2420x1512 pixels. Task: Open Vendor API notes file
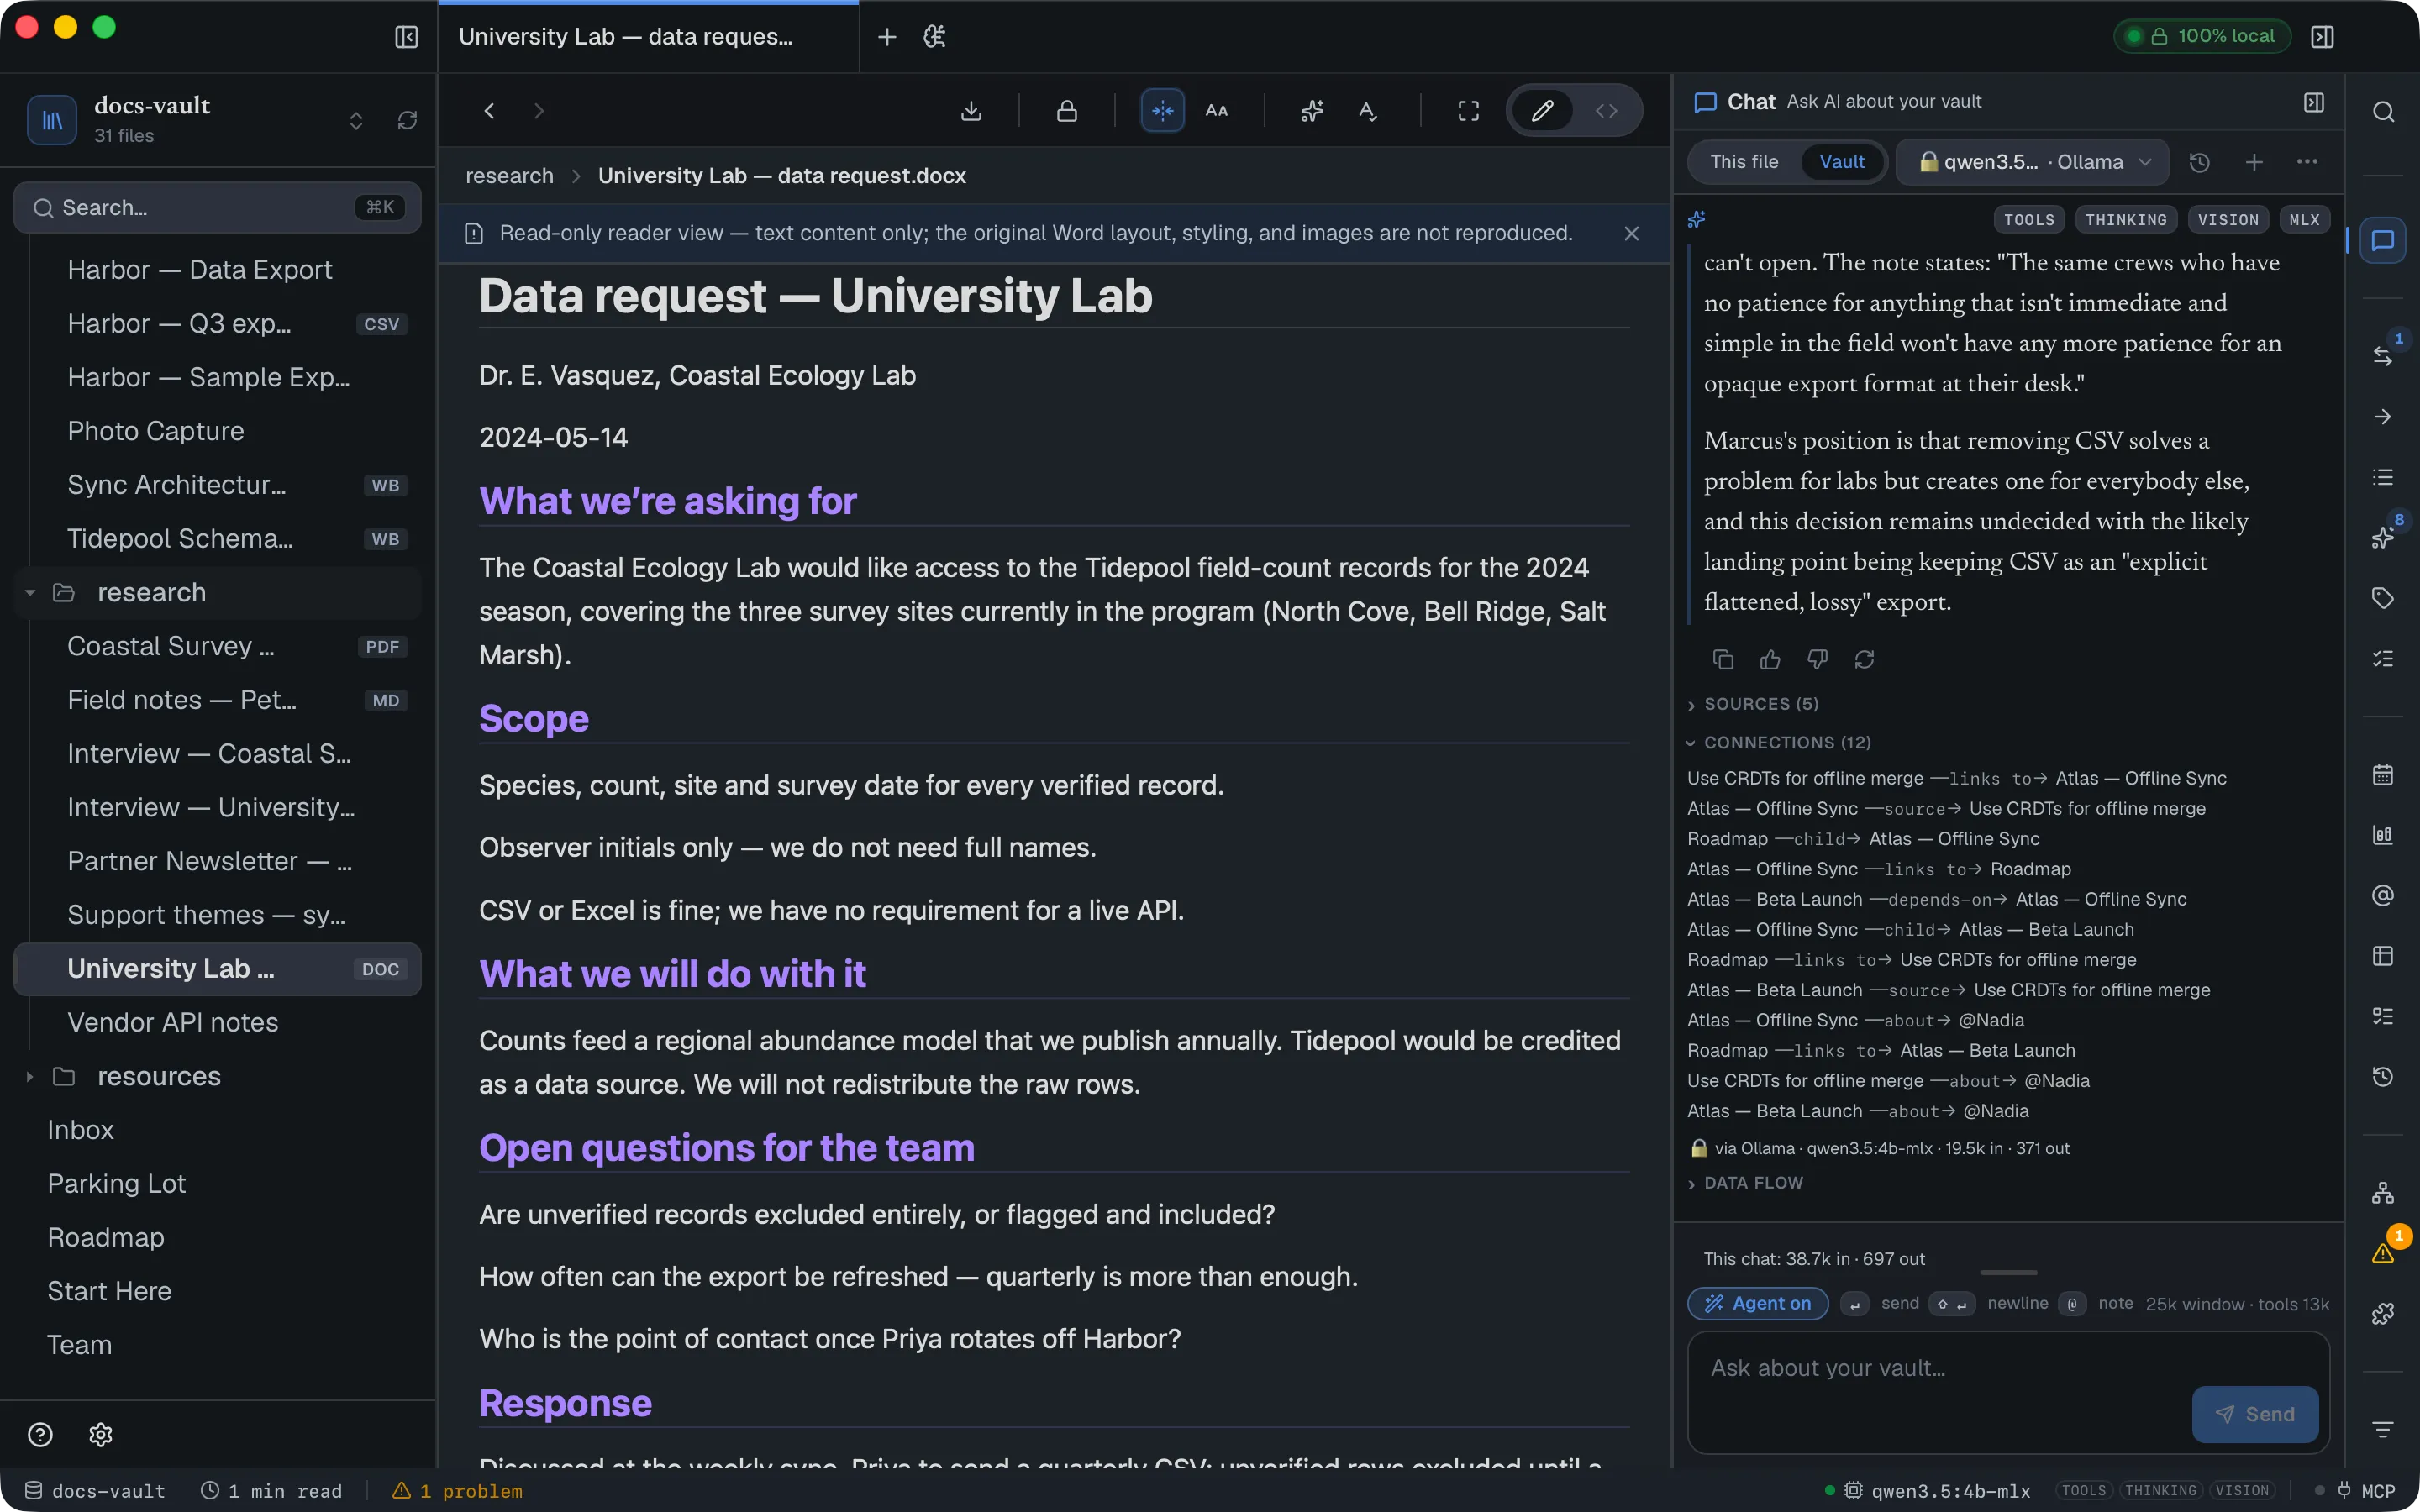218,1023
